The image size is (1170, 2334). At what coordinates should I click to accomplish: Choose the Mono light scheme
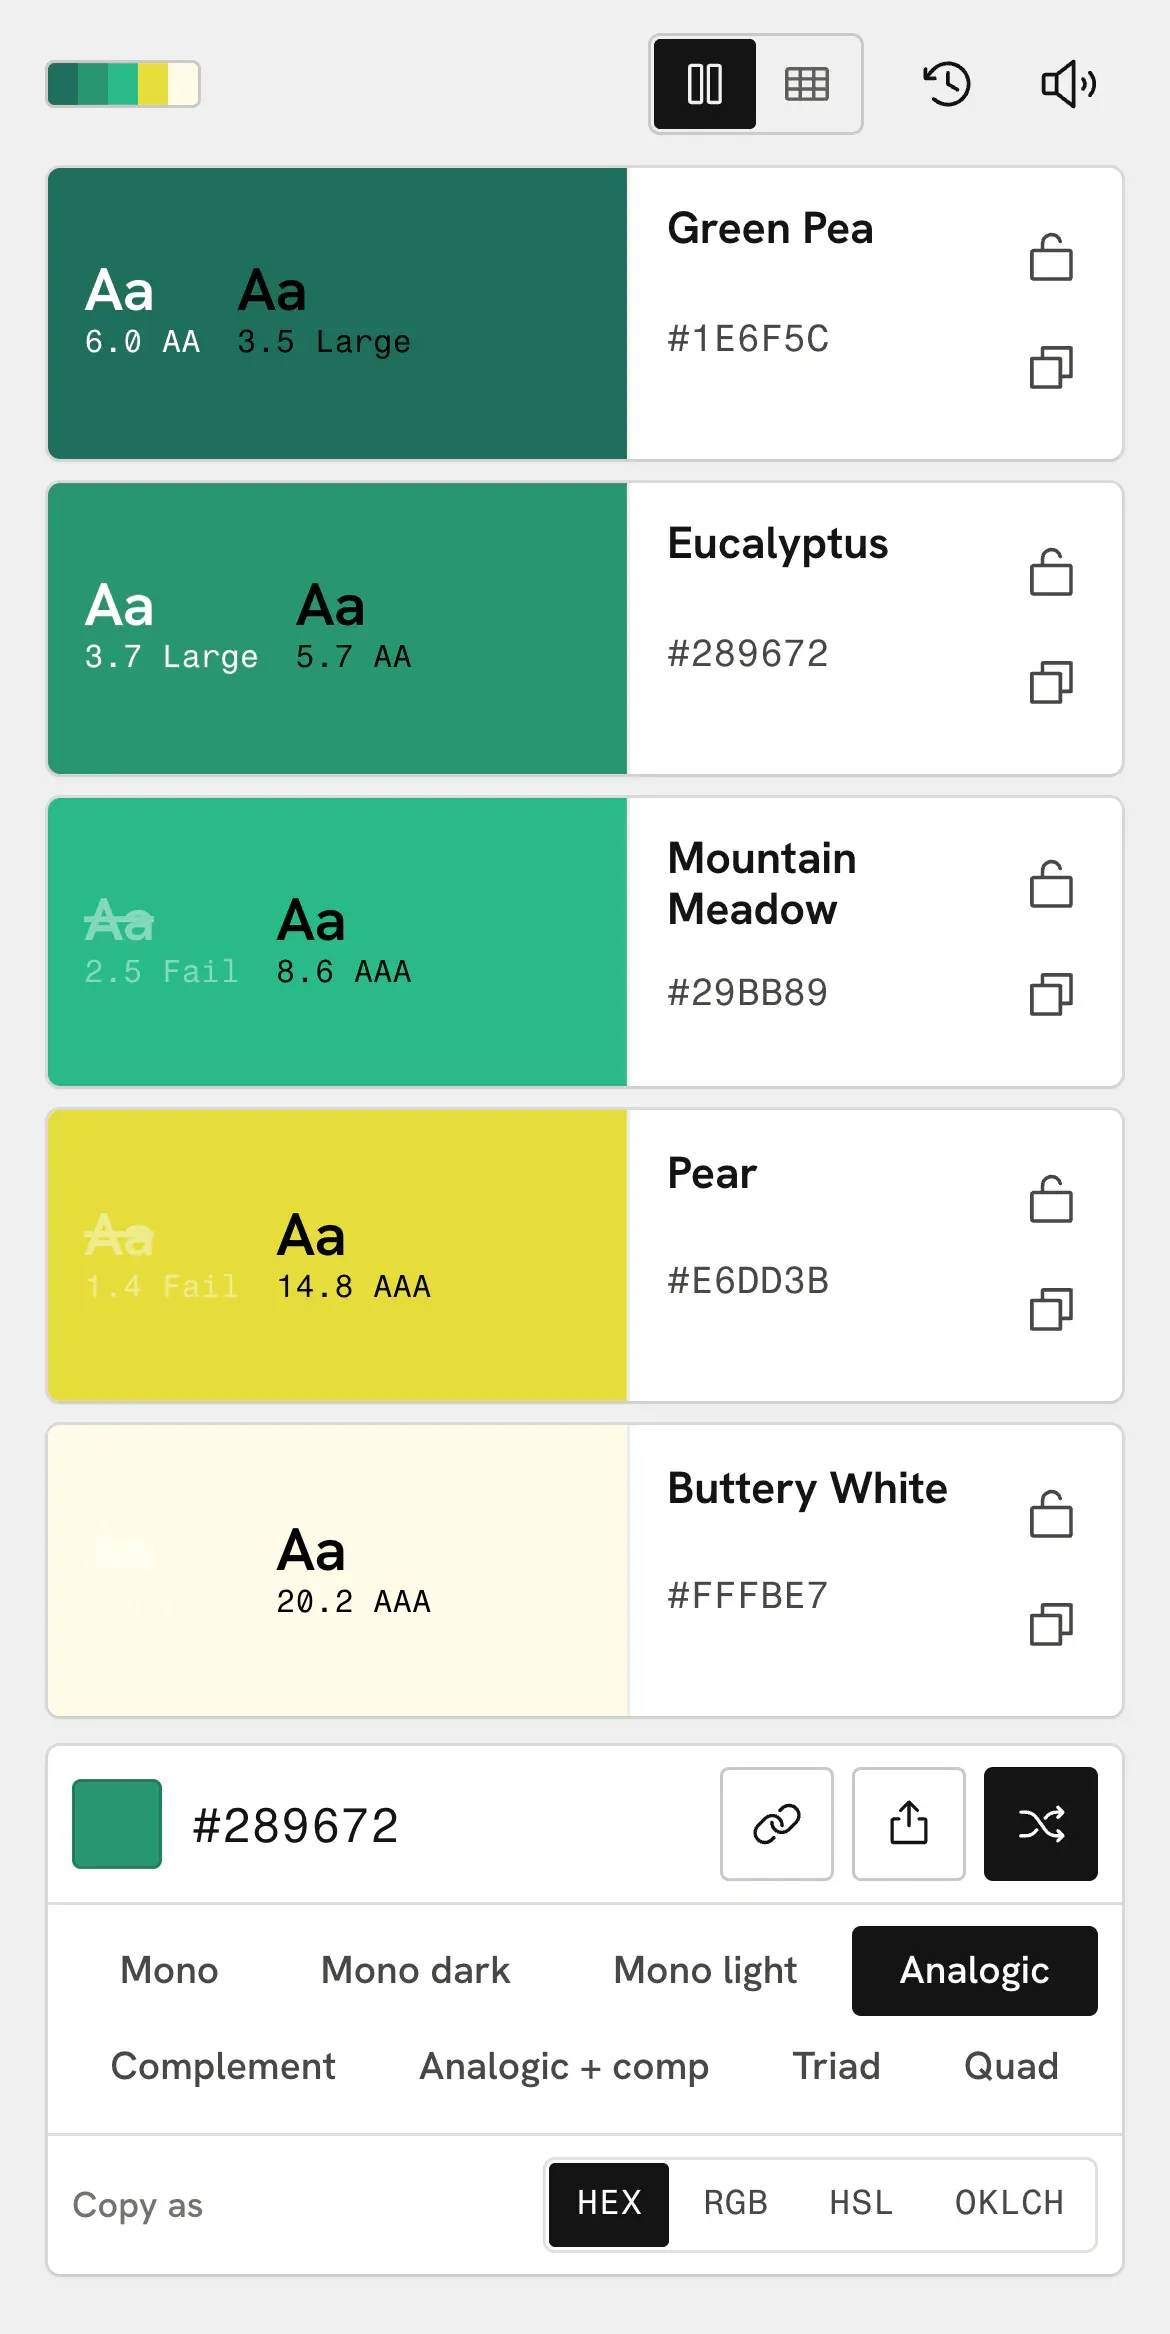(x=705, y=1970)
